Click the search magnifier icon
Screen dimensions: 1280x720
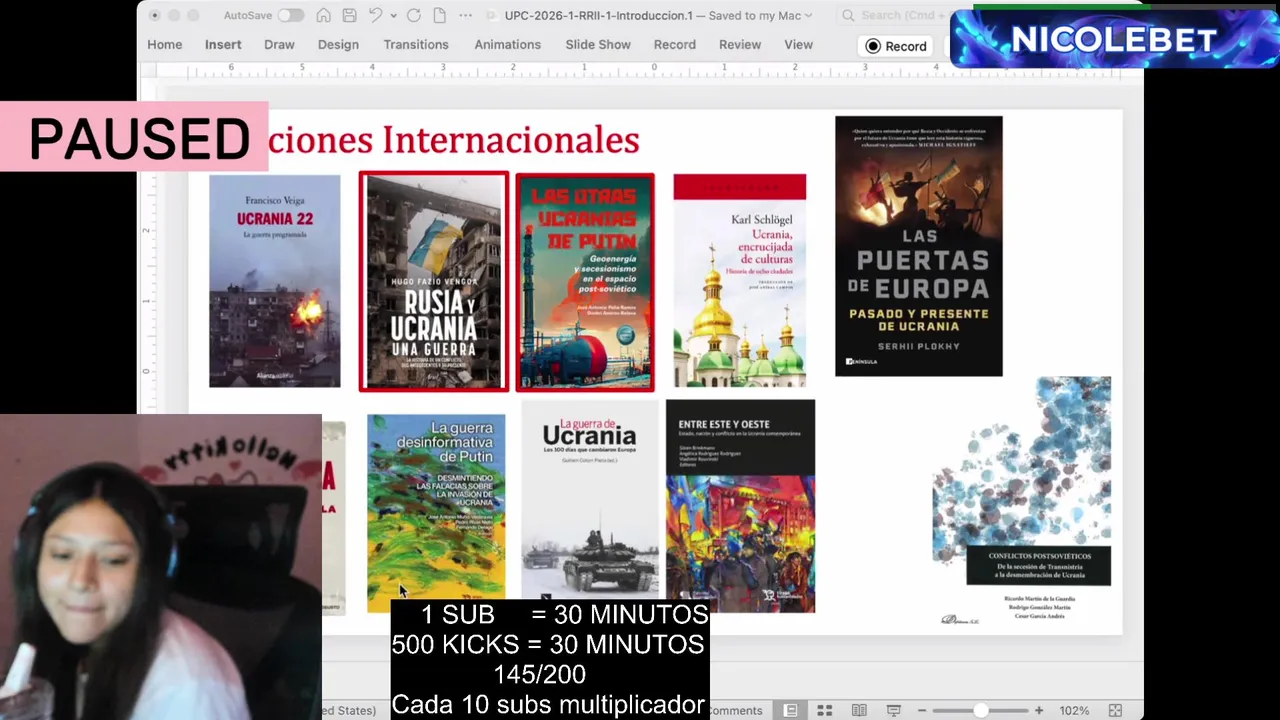(x=848, y=15)
